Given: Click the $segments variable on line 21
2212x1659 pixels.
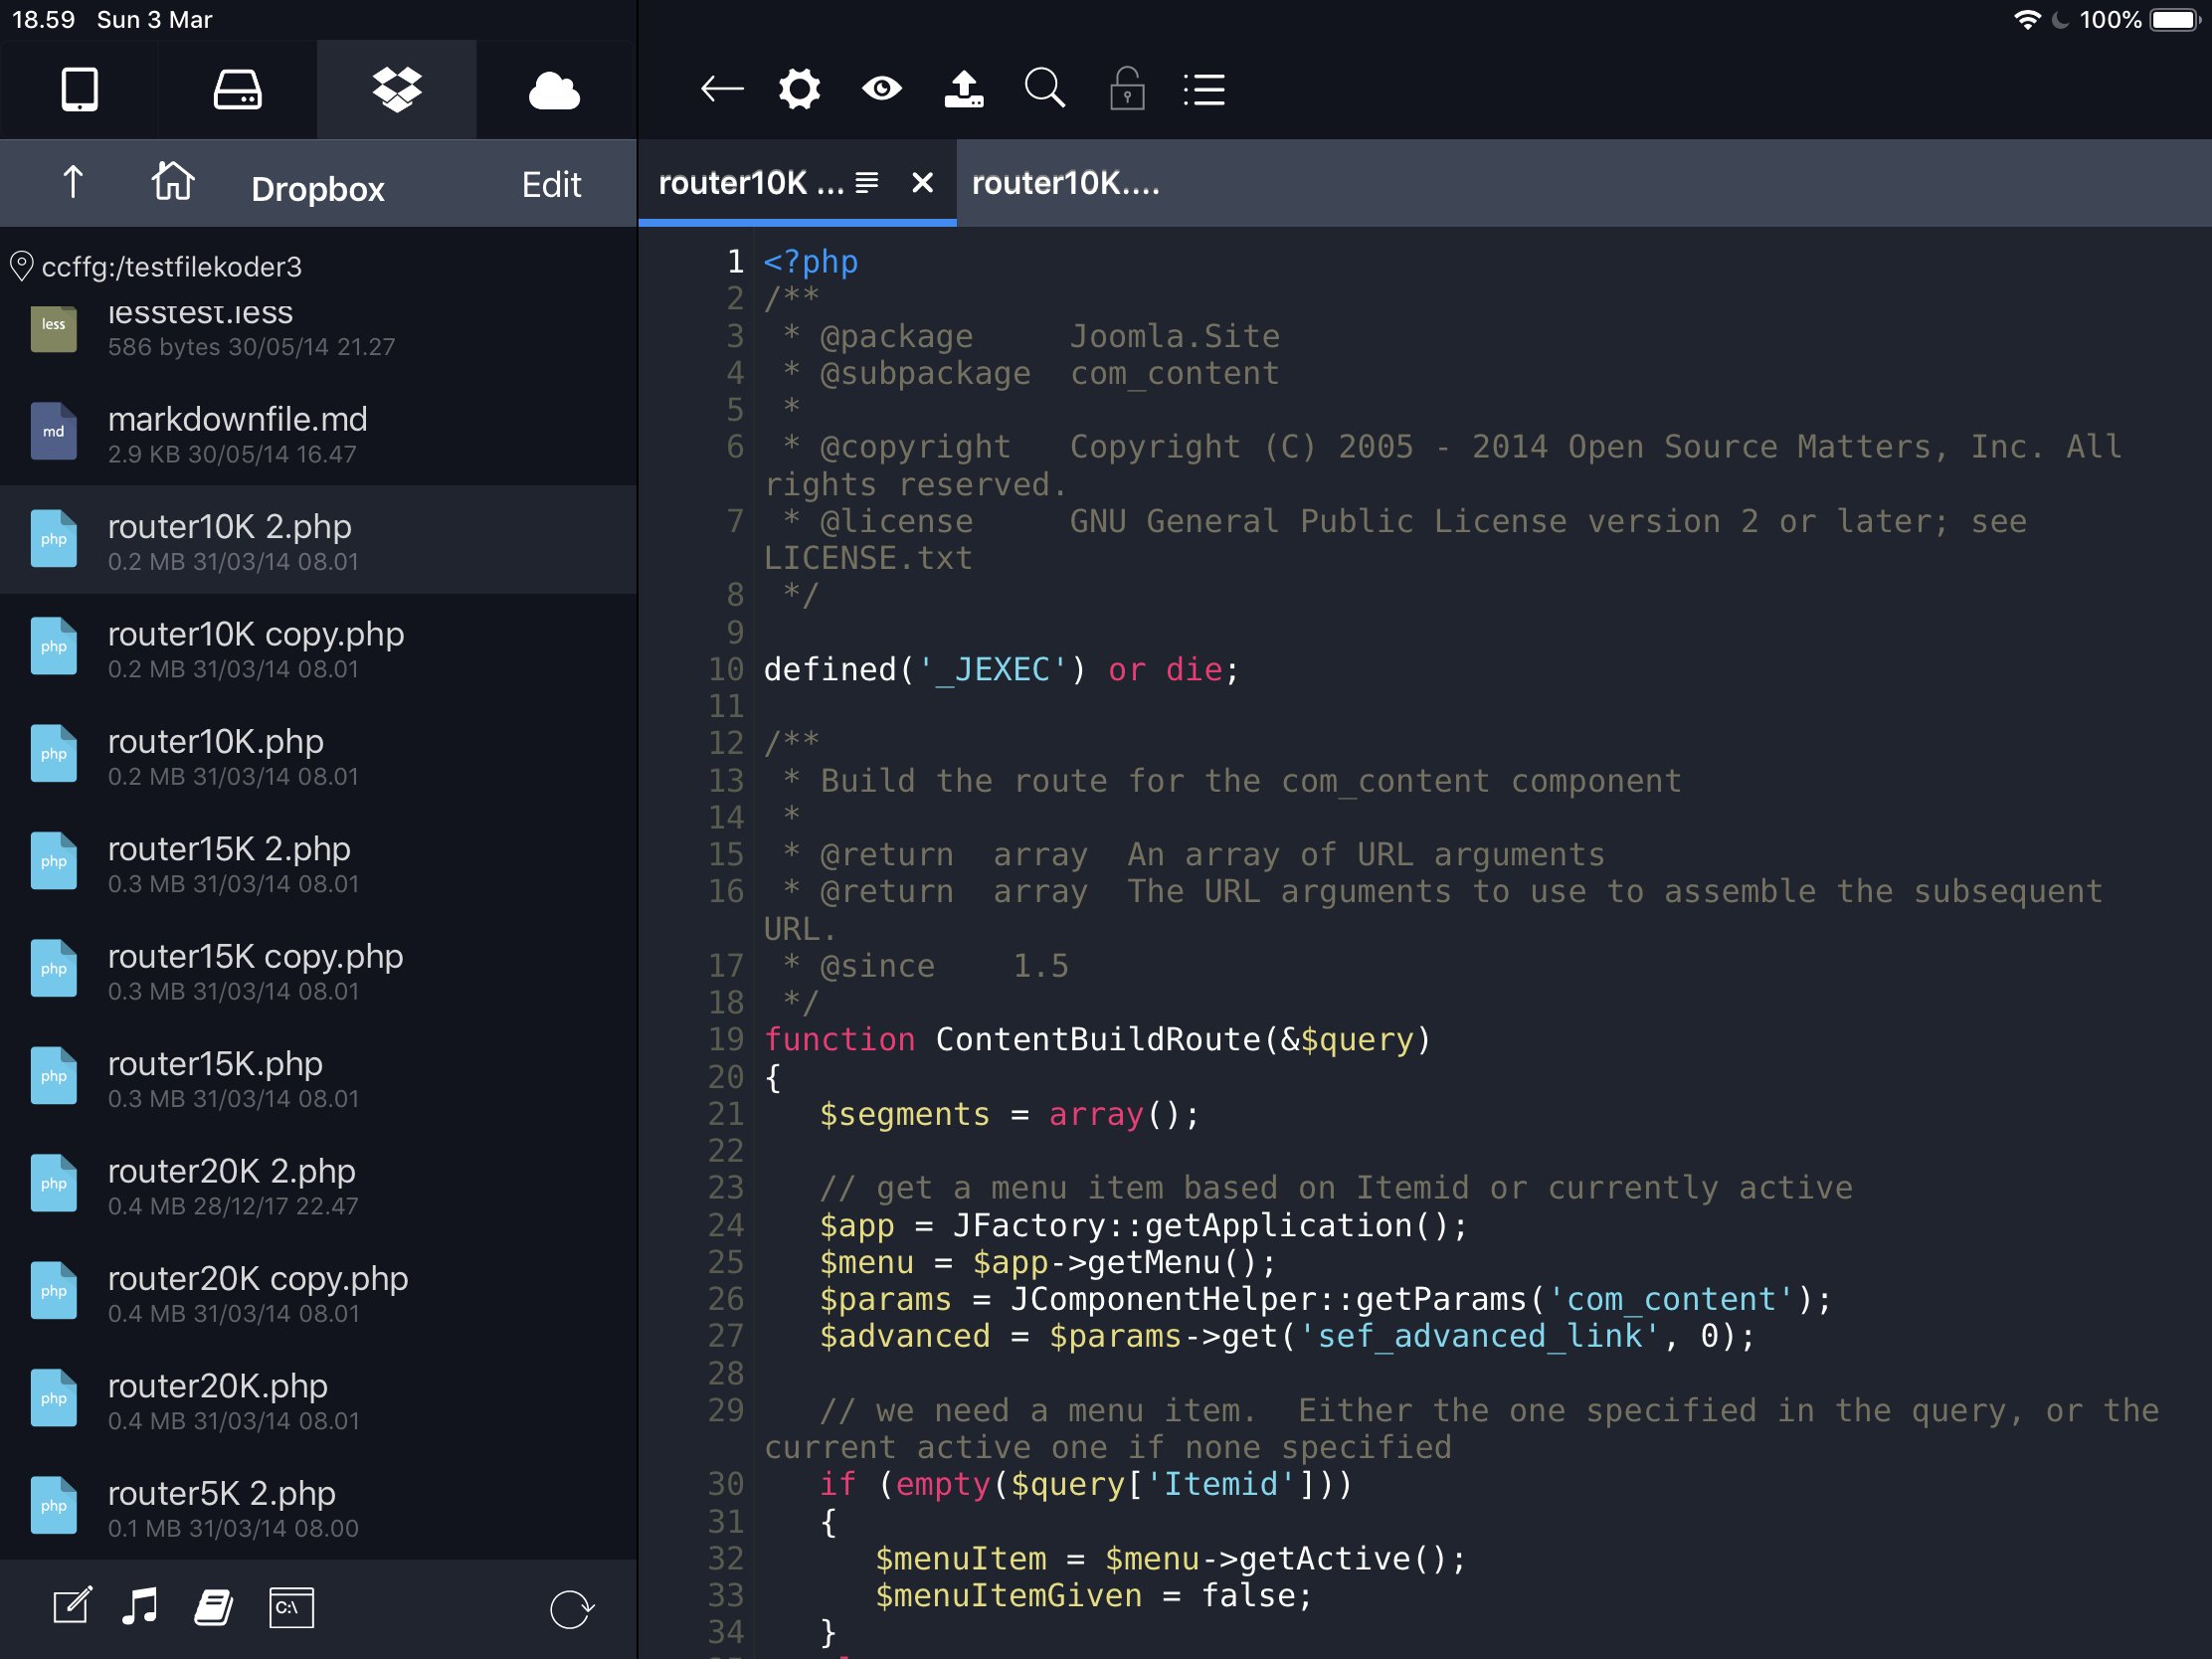Looking at the screenshot, I should [904, 1114].
